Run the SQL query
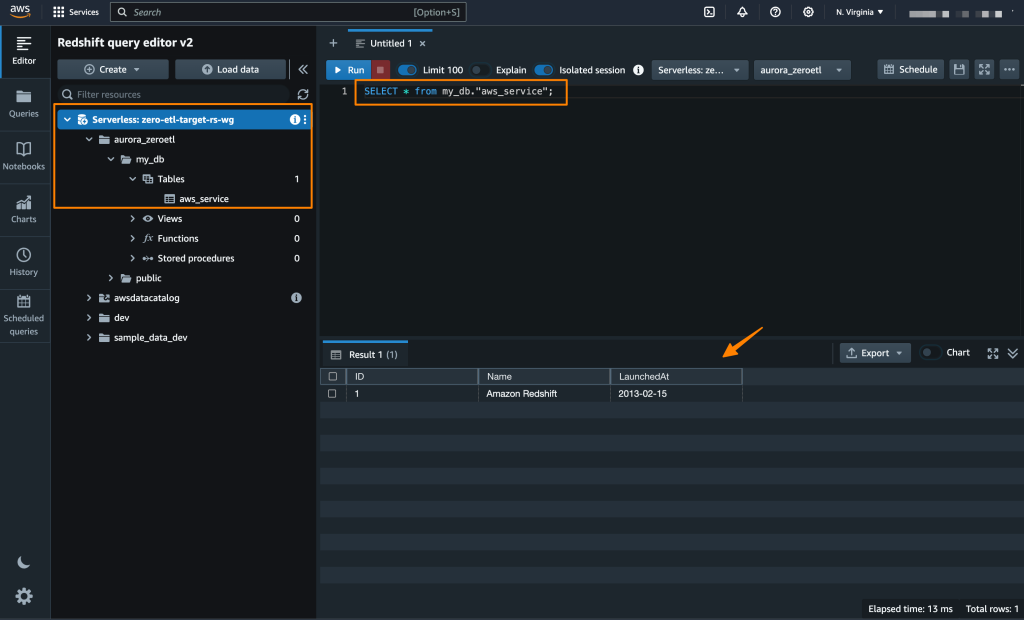 click(x=347, y=70)
